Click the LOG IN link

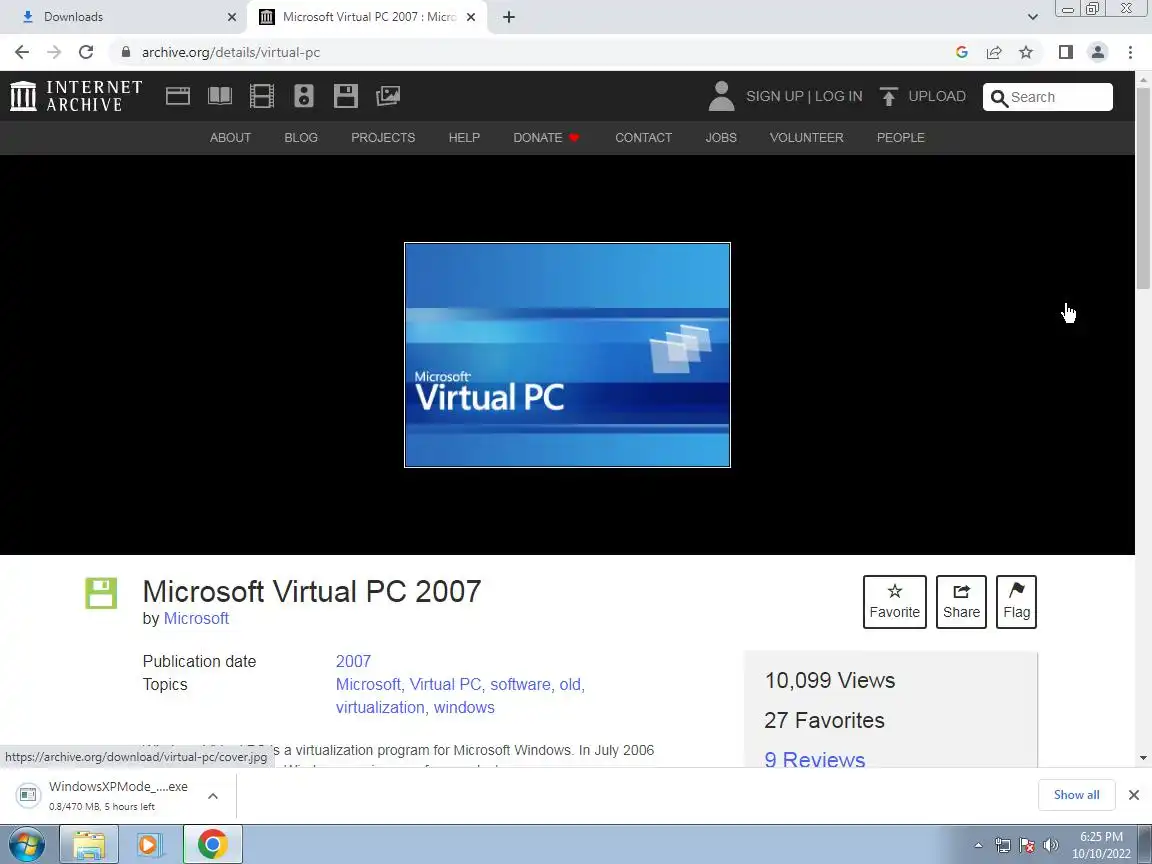pos(838,96)
